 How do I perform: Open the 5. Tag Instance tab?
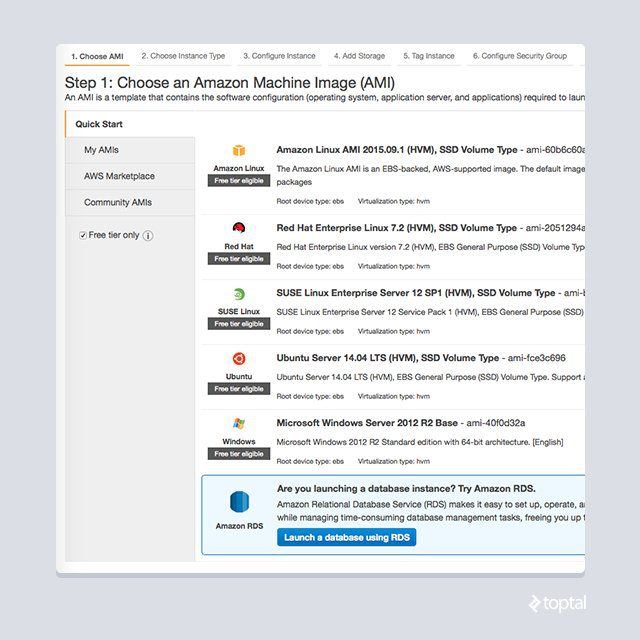click(429, 56)
